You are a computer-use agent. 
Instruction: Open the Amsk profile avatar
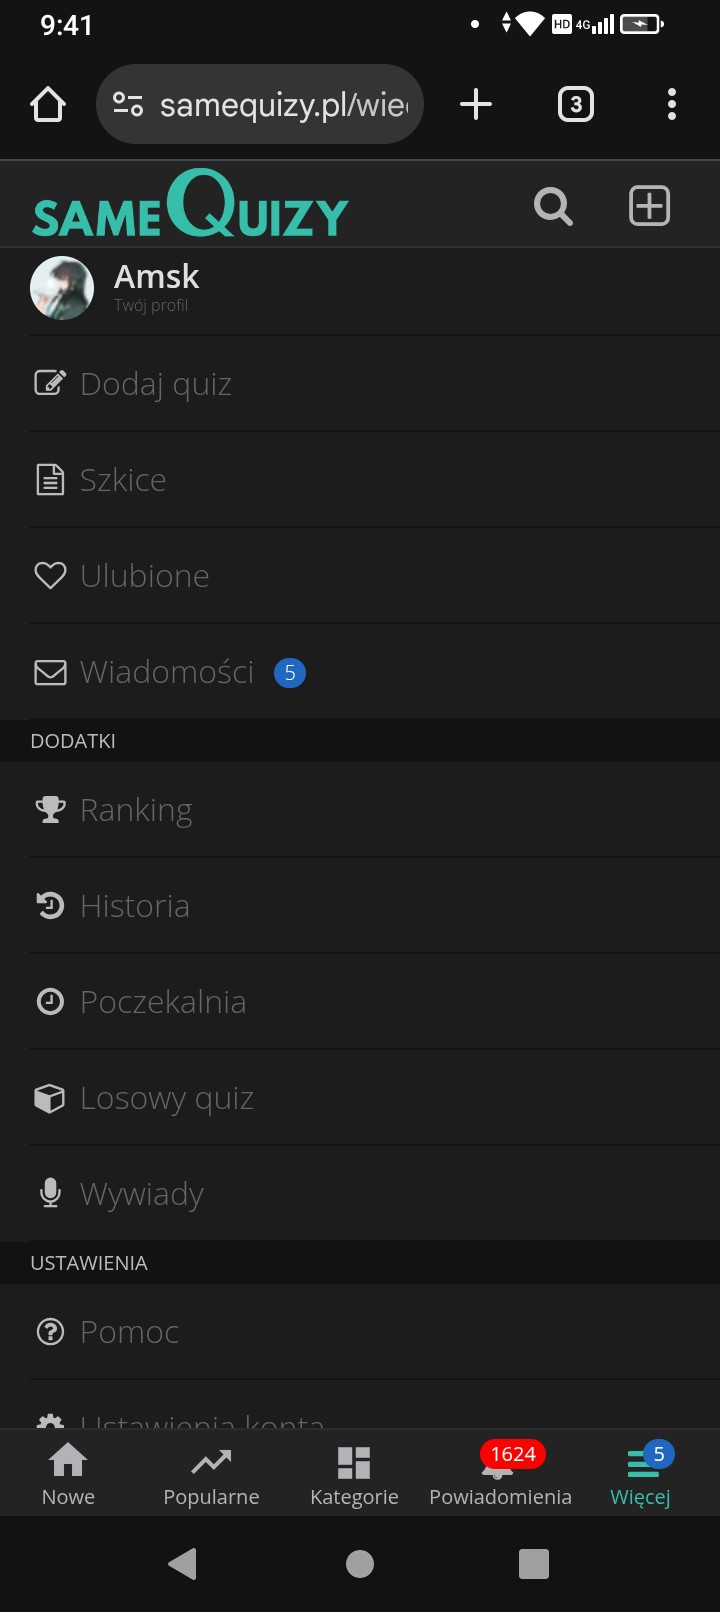tap(62, 288)
